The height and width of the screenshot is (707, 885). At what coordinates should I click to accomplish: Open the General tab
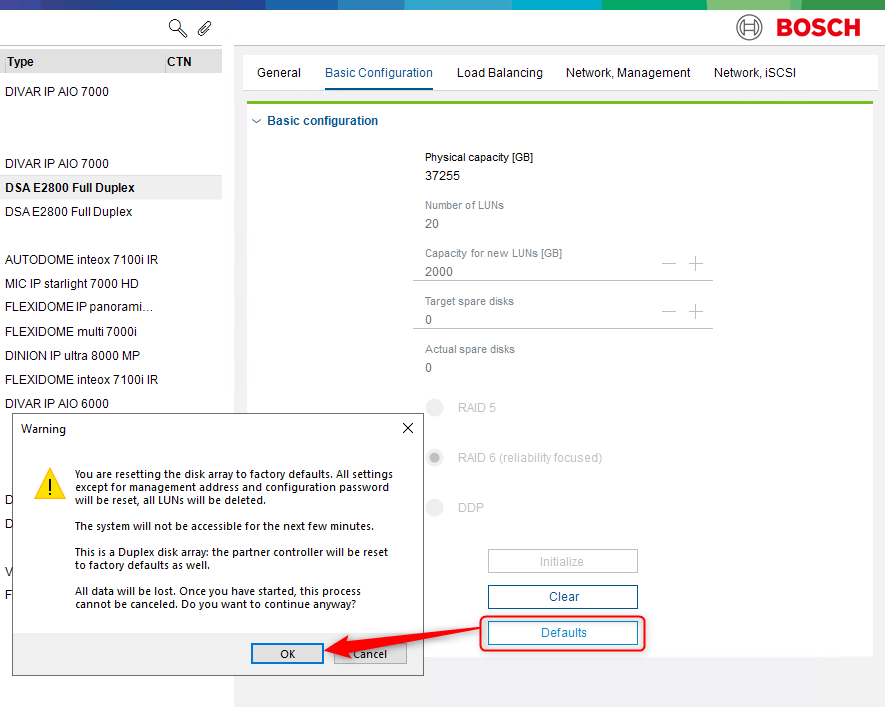(x=279, y=73)
